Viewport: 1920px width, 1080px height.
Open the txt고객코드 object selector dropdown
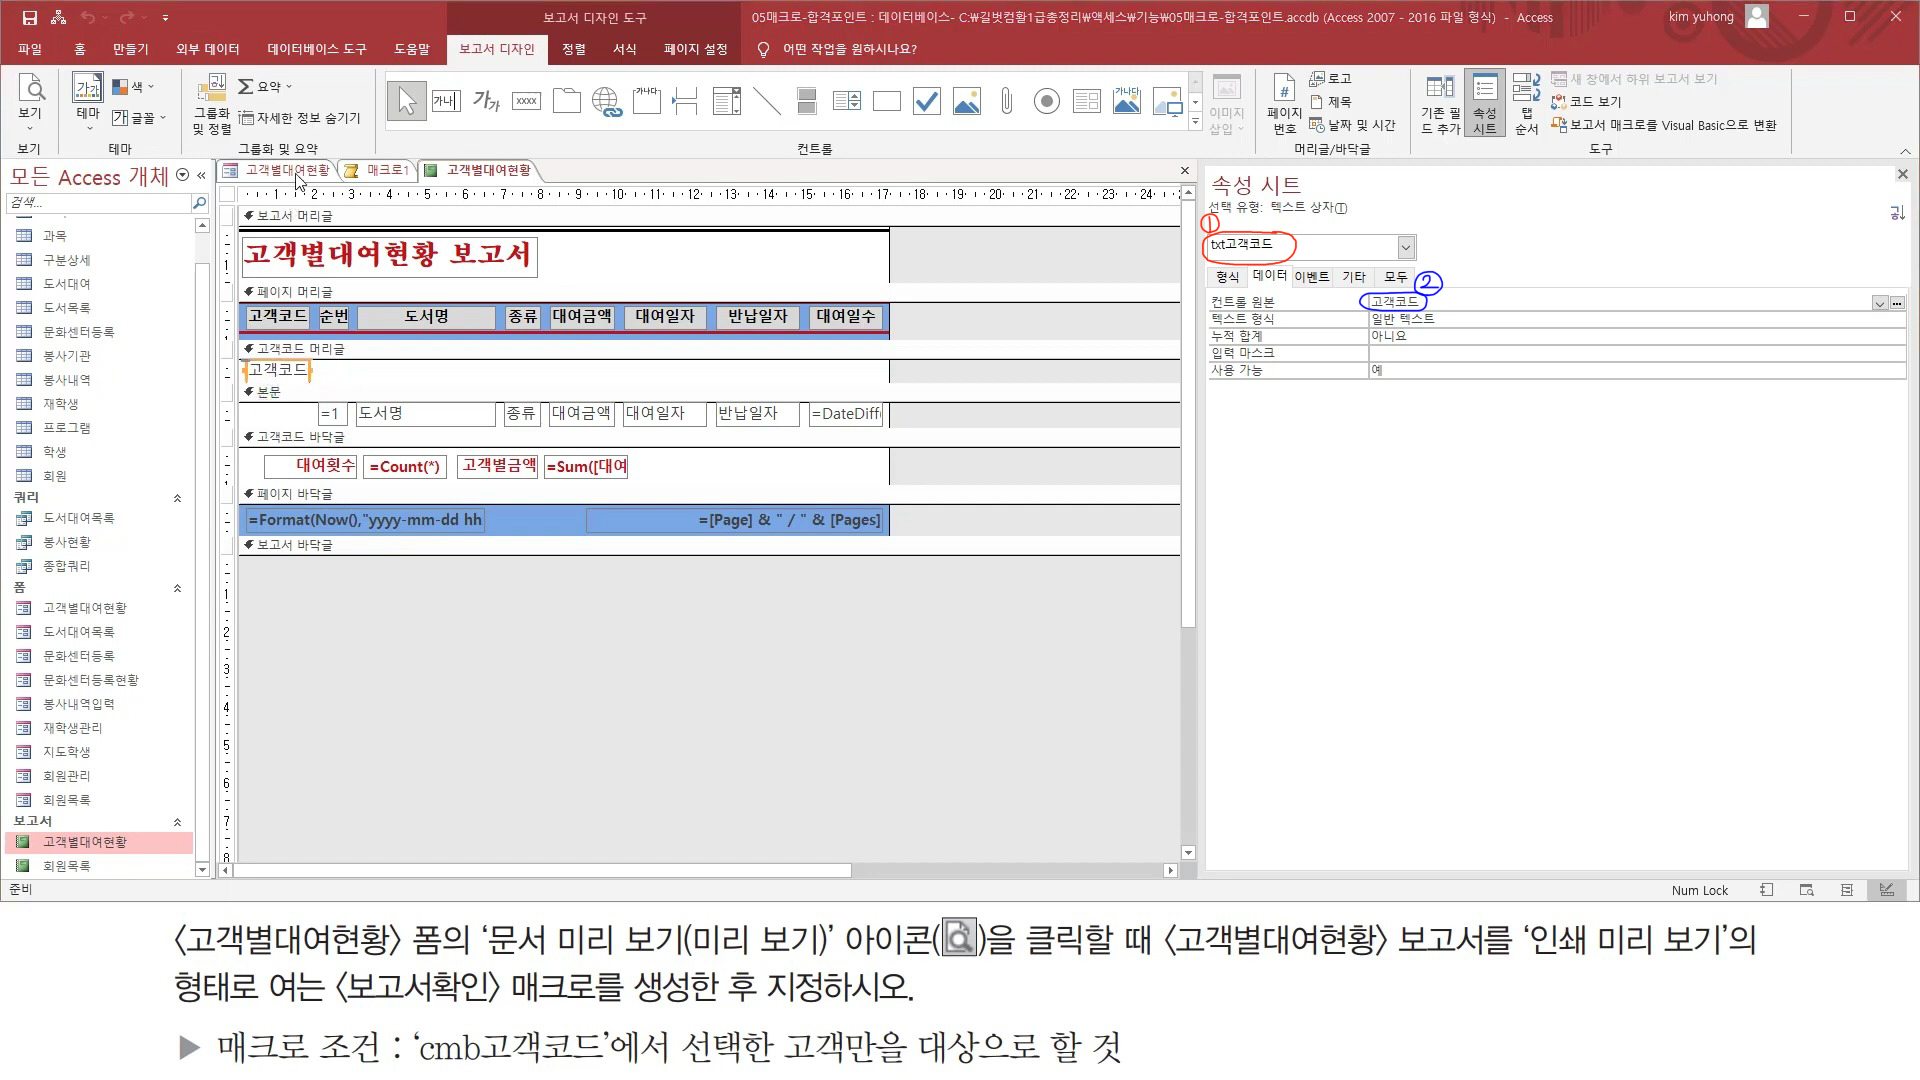pos(1406,247)
